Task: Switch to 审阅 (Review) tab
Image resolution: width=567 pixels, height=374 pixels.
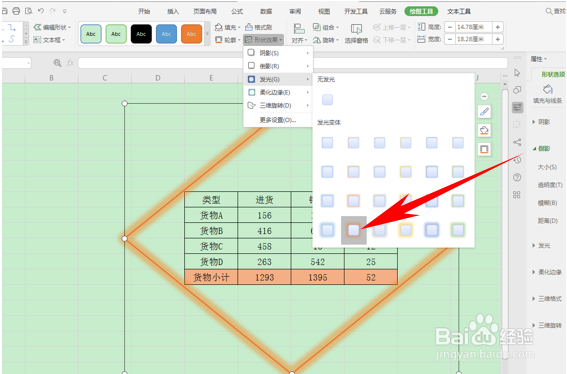Action: (295, 11)
